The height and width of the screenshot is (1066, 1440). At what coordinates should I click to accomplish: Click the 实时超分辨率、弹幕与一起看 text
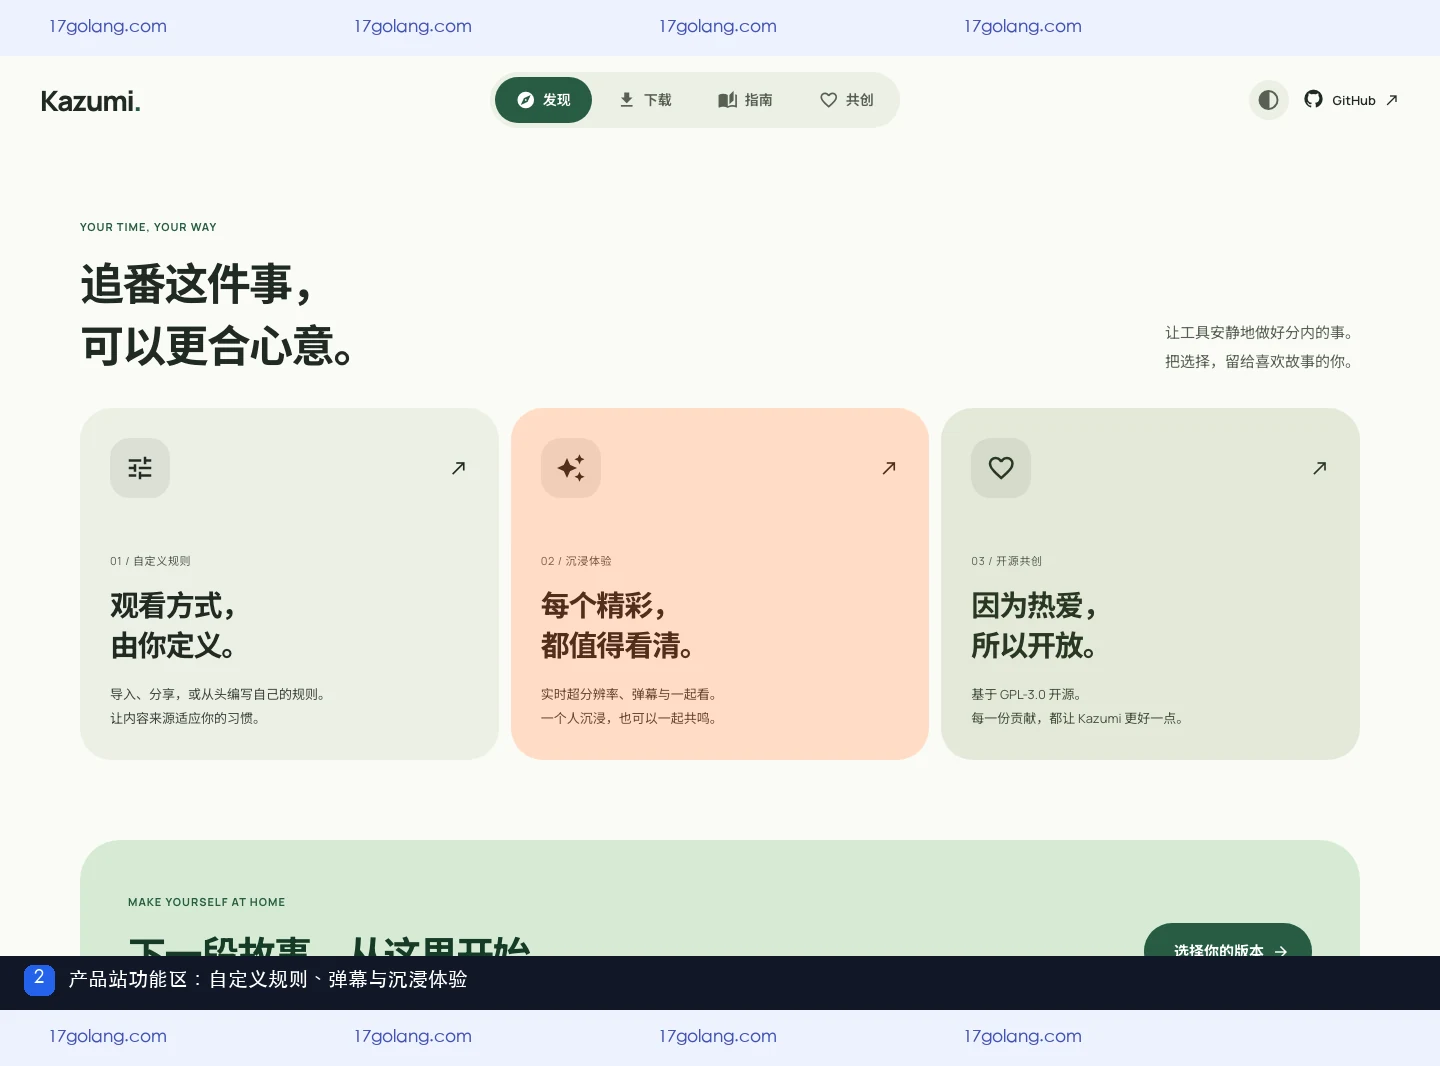pos(629,694)
